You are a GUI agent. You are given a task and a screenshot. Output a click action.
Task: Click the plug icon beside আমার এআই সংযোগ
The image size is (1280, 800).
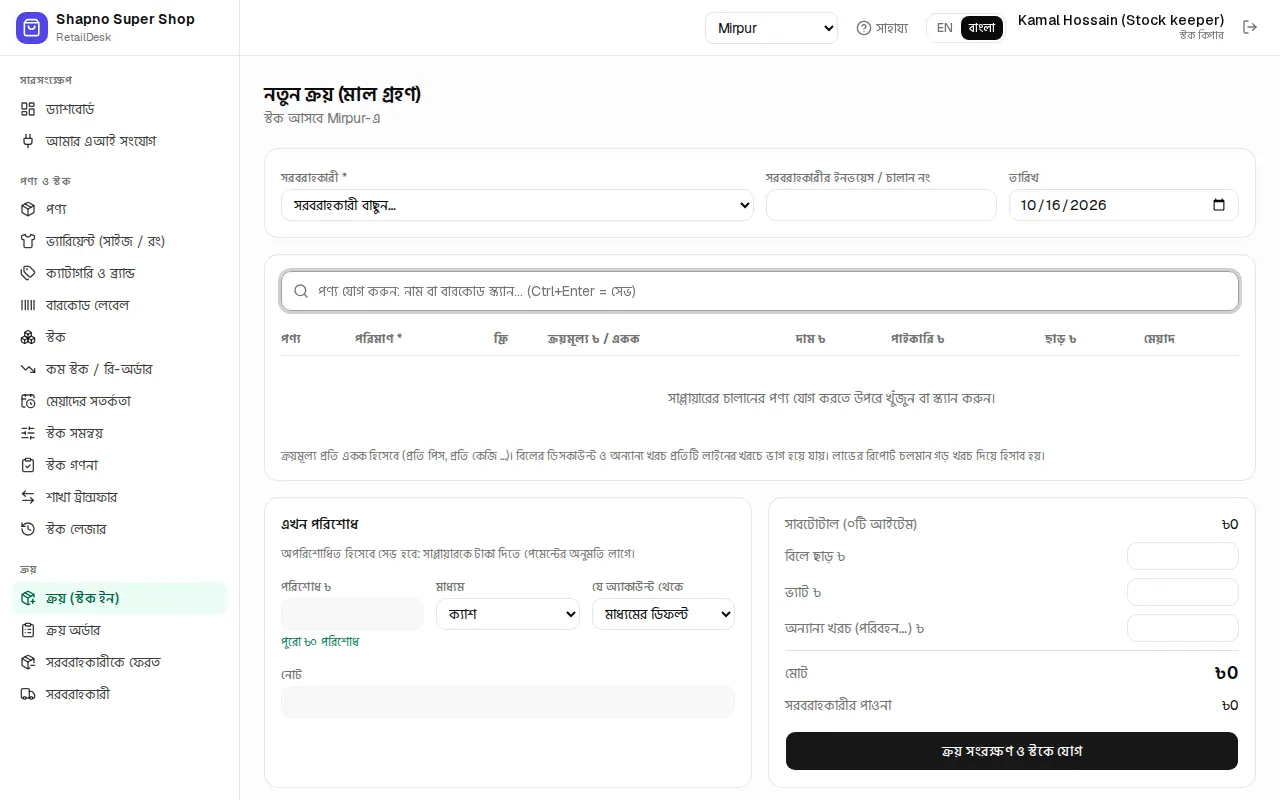(x=28, y=141)
